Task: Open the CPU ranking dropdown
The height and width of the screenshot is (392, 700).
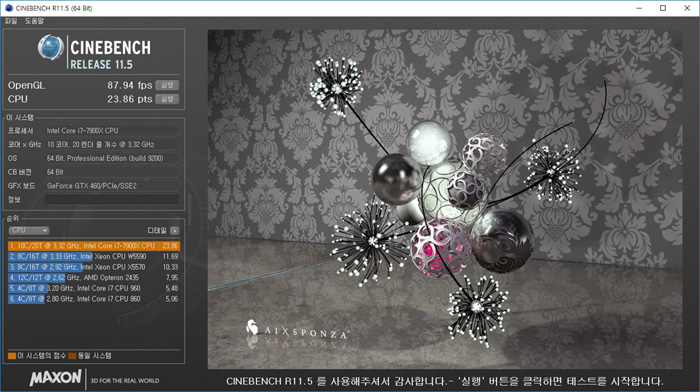Action: 29,230
